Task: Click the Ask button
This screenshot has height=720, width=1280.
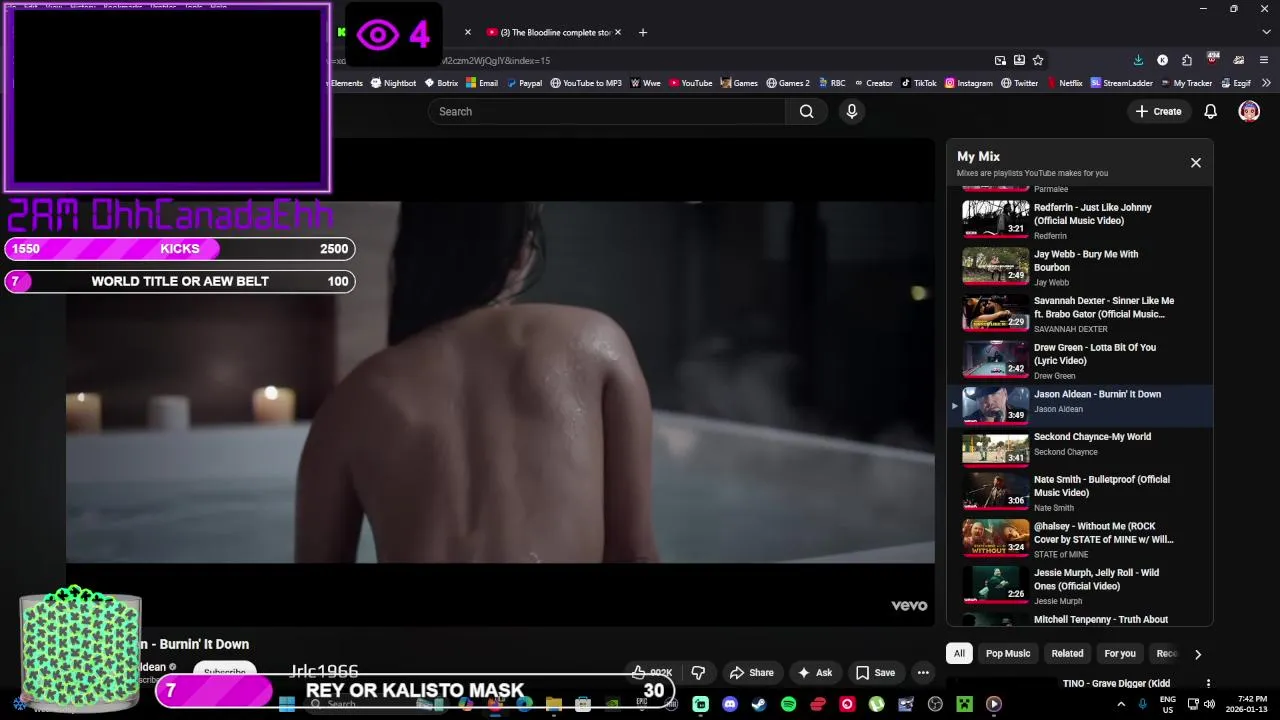Action: click(814, 673)
